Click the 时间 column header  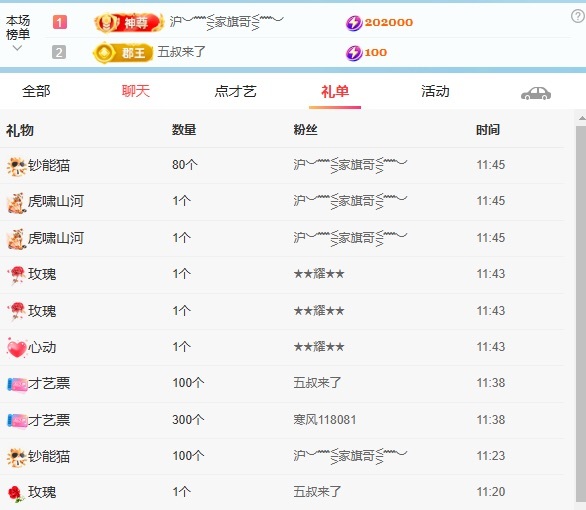[488, 130]
